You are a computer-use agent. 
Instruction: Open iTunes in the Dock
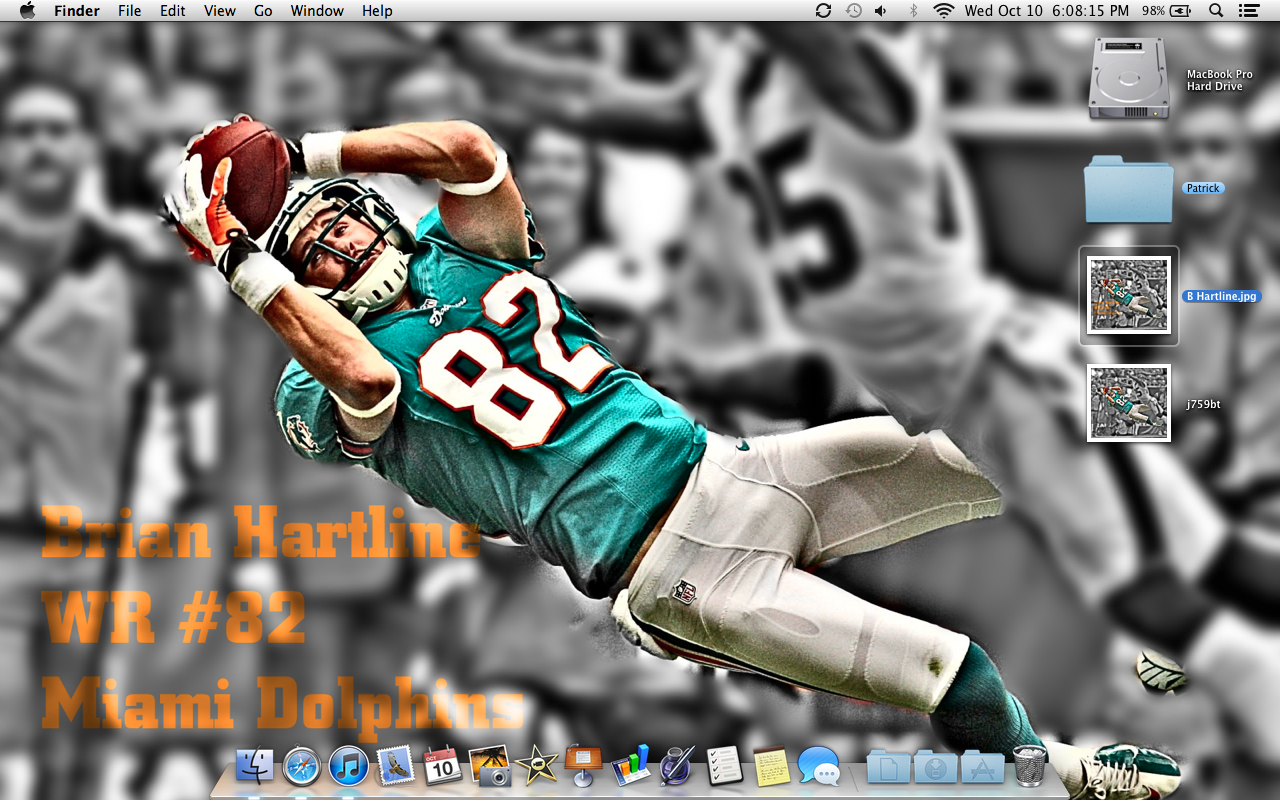tap(349, 766)
